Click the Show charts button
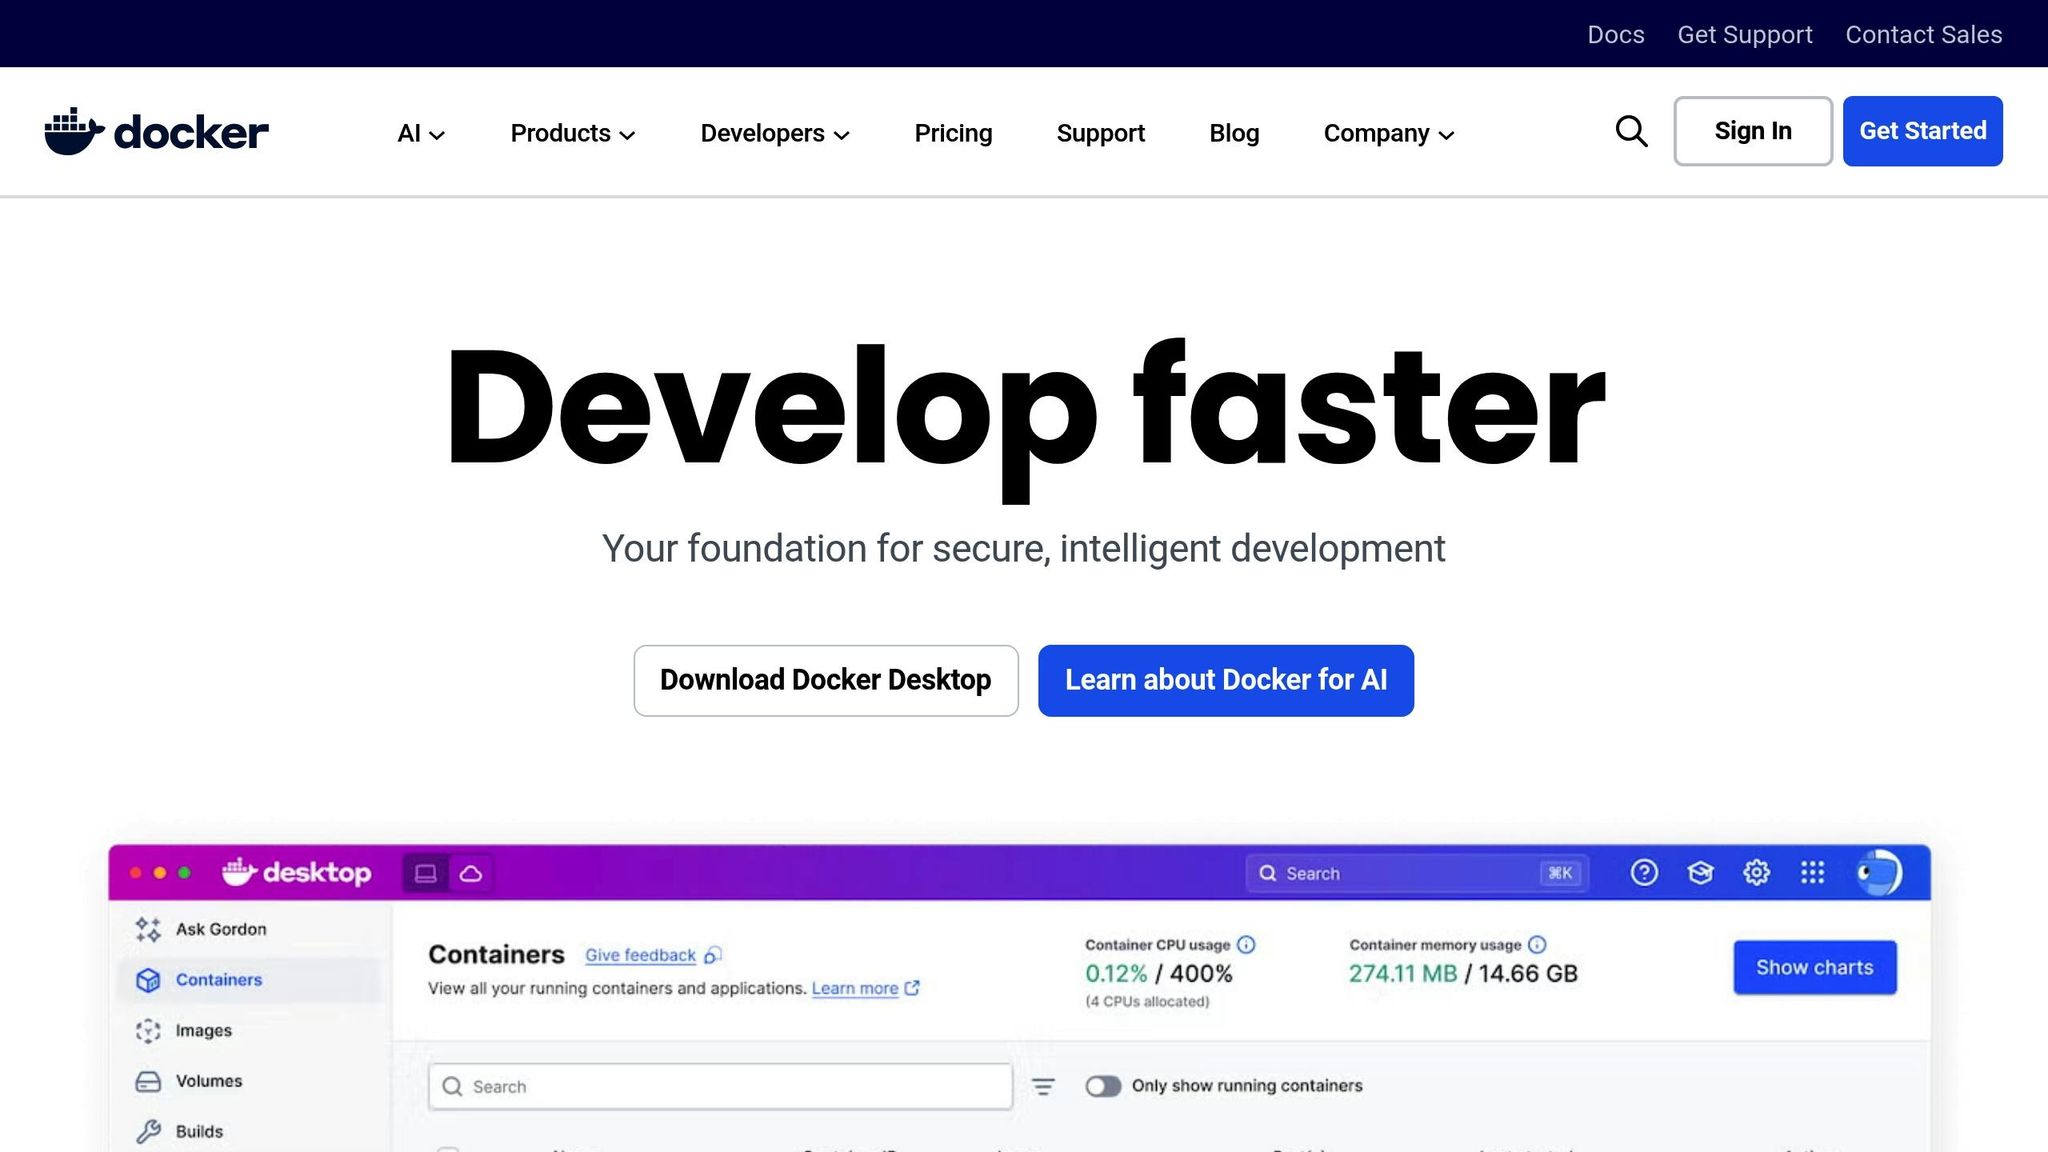Image resolution: width=2048 pixels, height=1152 pixels. coord(1815,967)
